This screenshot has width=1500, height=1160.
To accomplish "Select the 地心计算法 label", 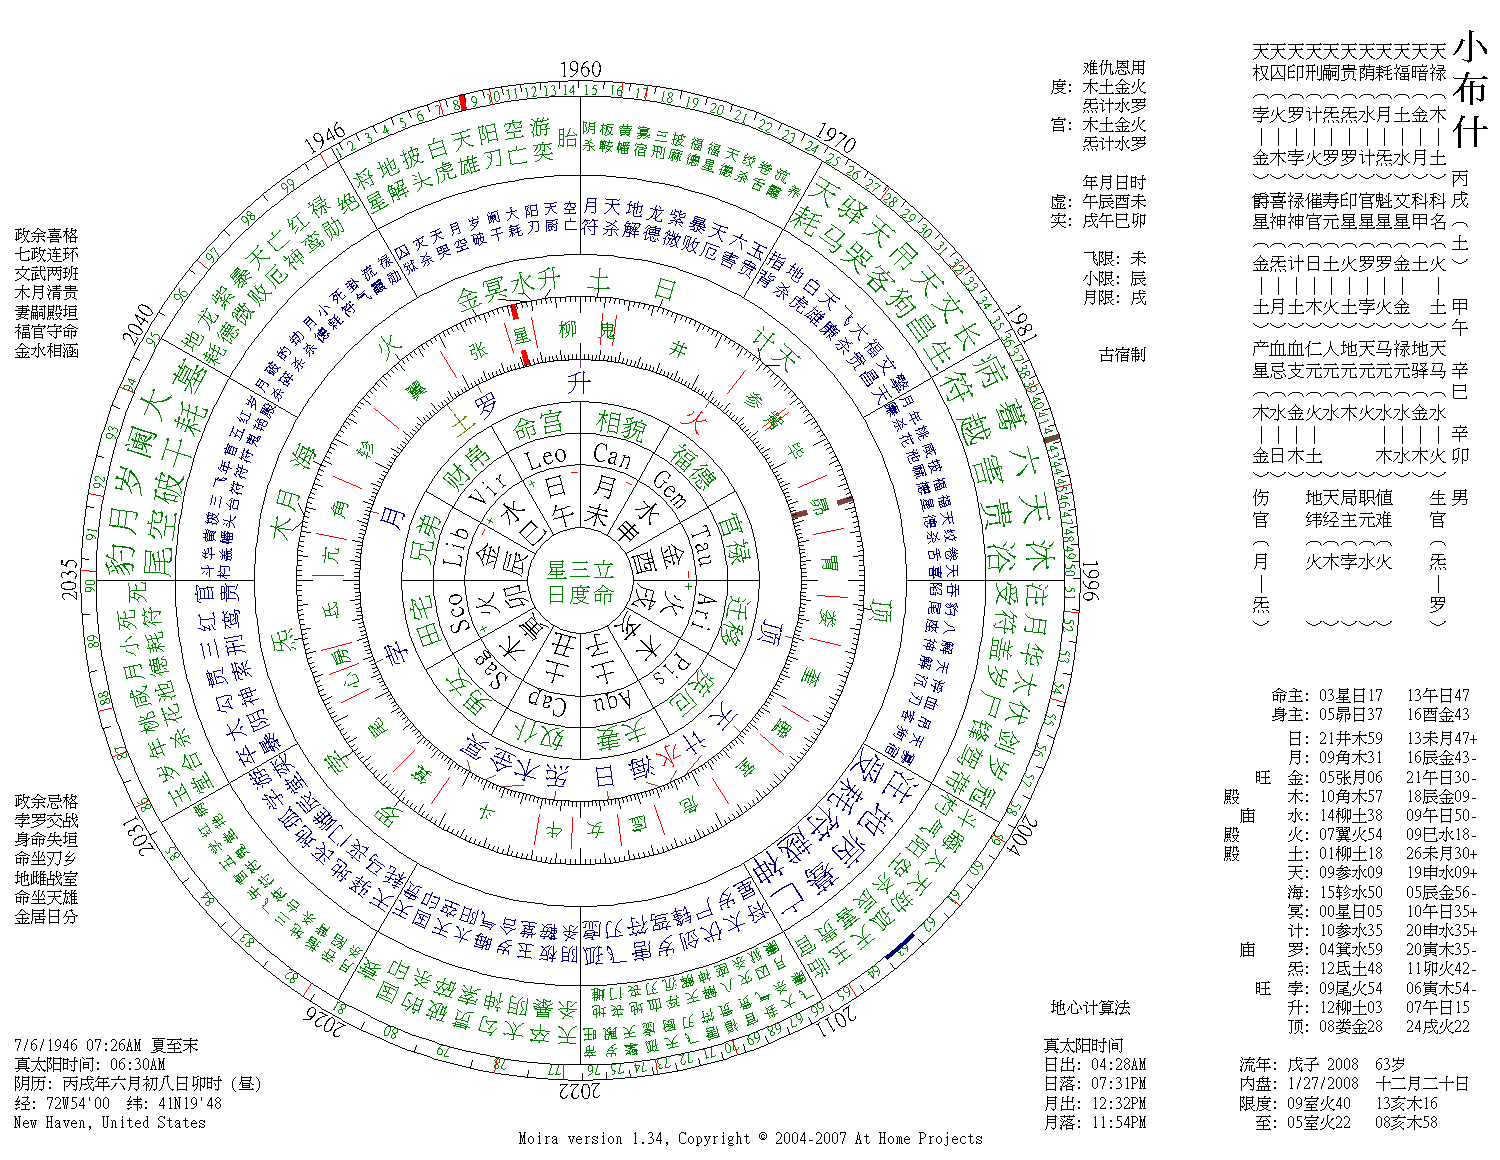I will coord(1090,1007).
